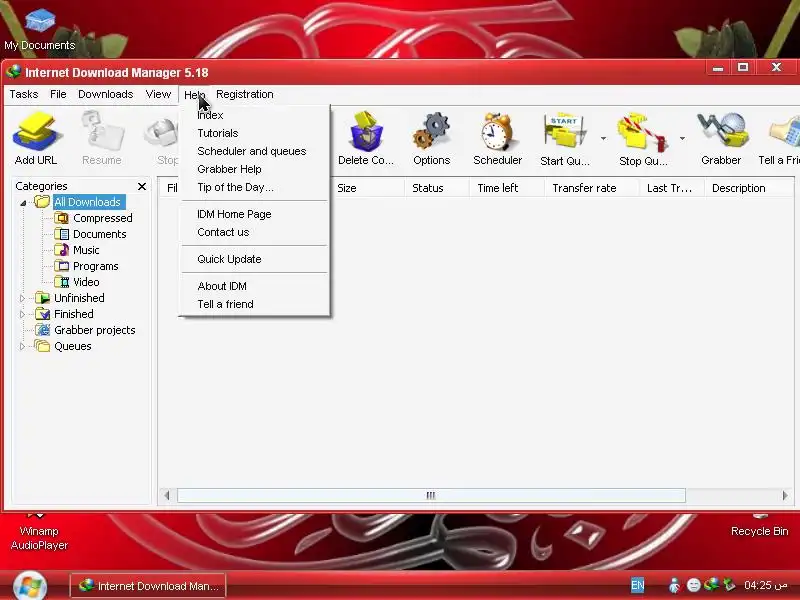
Task: Click the IDM icon in the title bar
Action: pyautogui.click(x=14, y=72)
